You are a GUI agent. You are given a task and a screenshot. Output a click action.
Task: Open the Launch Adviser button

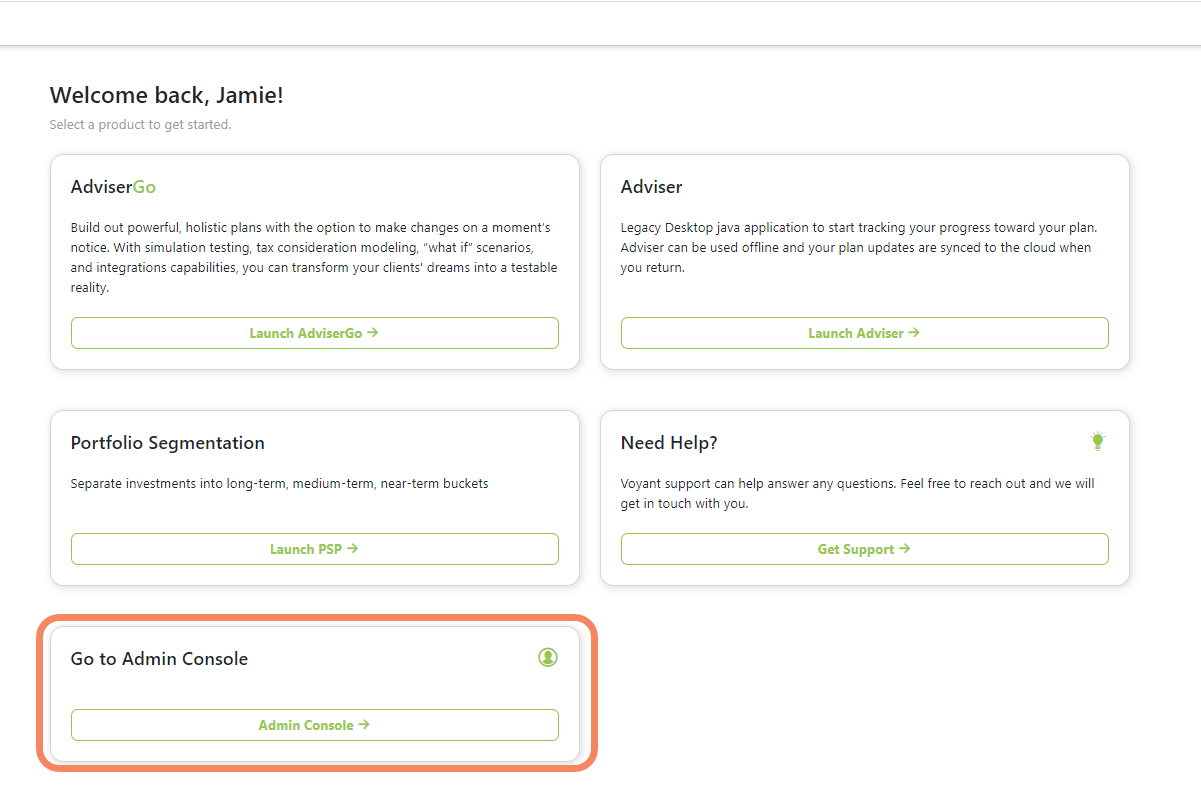click(864, 333)
